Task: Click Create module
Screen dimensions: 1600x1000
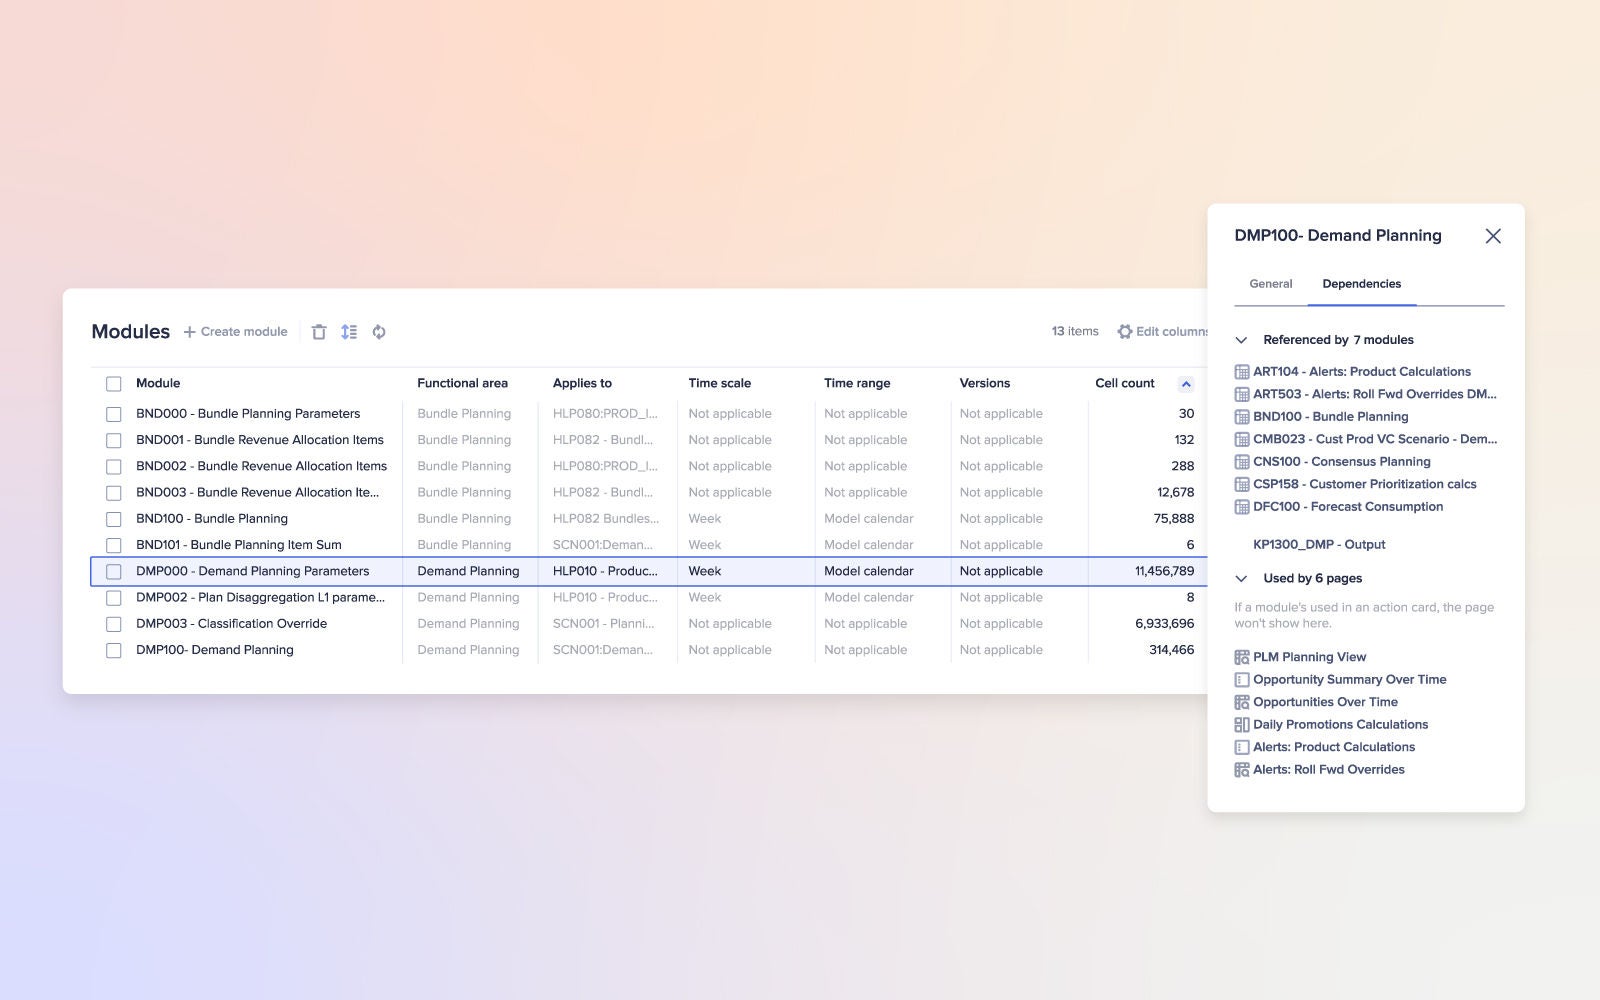Action: coord(235,331)
